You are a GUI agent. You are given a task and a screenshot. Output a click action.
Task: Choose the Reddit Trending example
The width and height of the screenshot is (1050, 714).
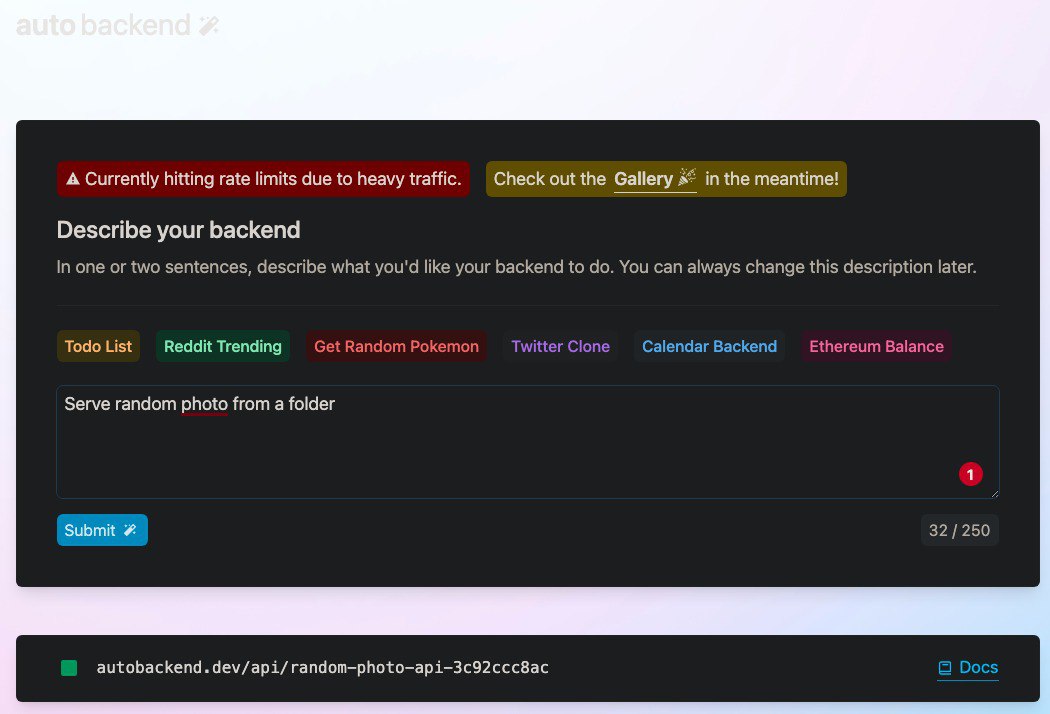223,346
